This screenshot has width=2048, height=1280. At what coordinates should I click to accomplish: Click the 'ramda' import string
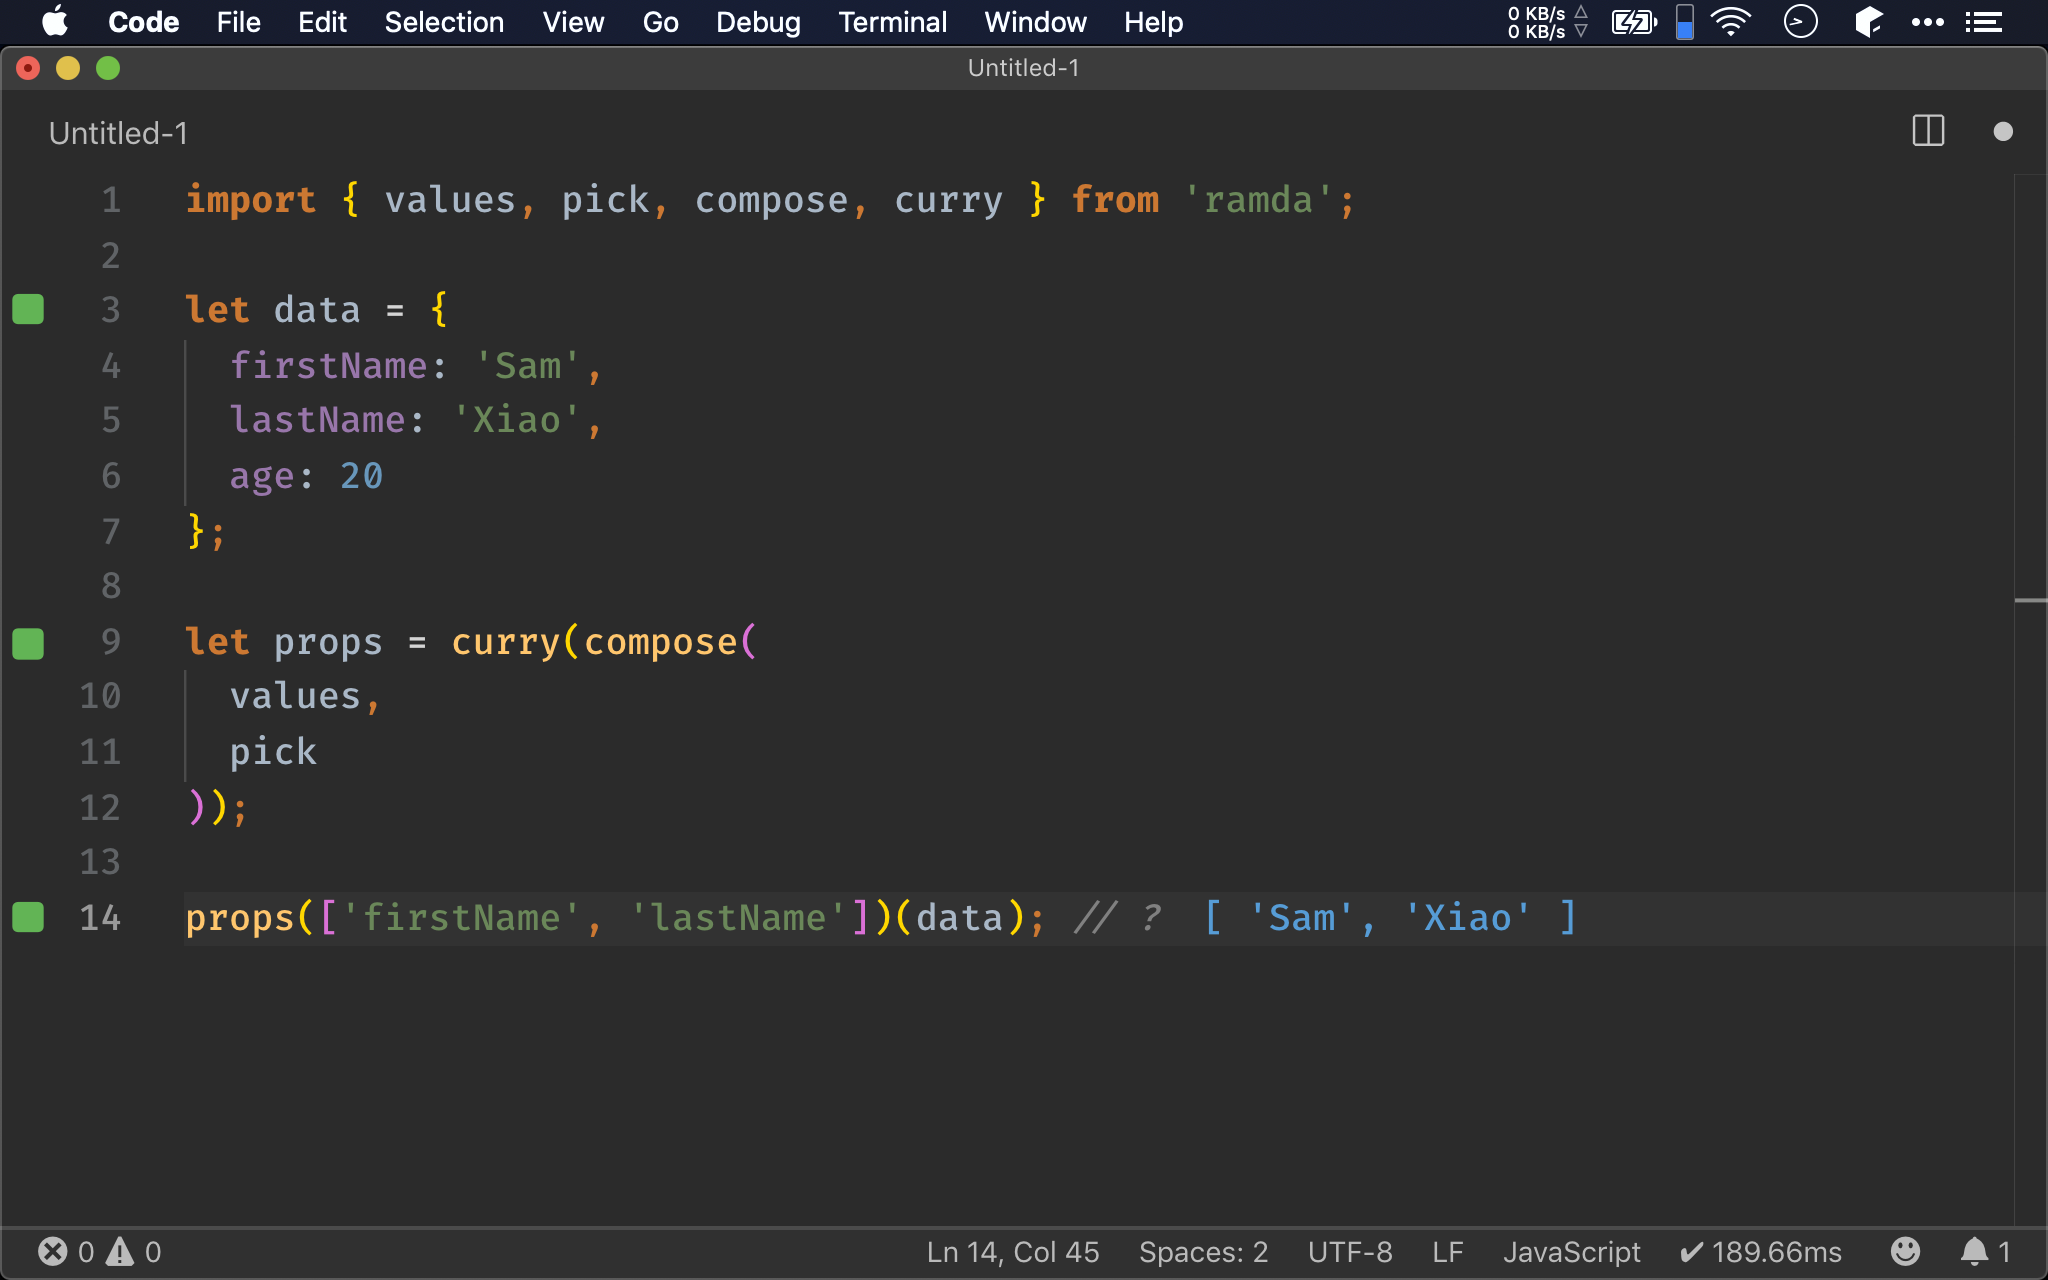click(x=1258, y=200)
